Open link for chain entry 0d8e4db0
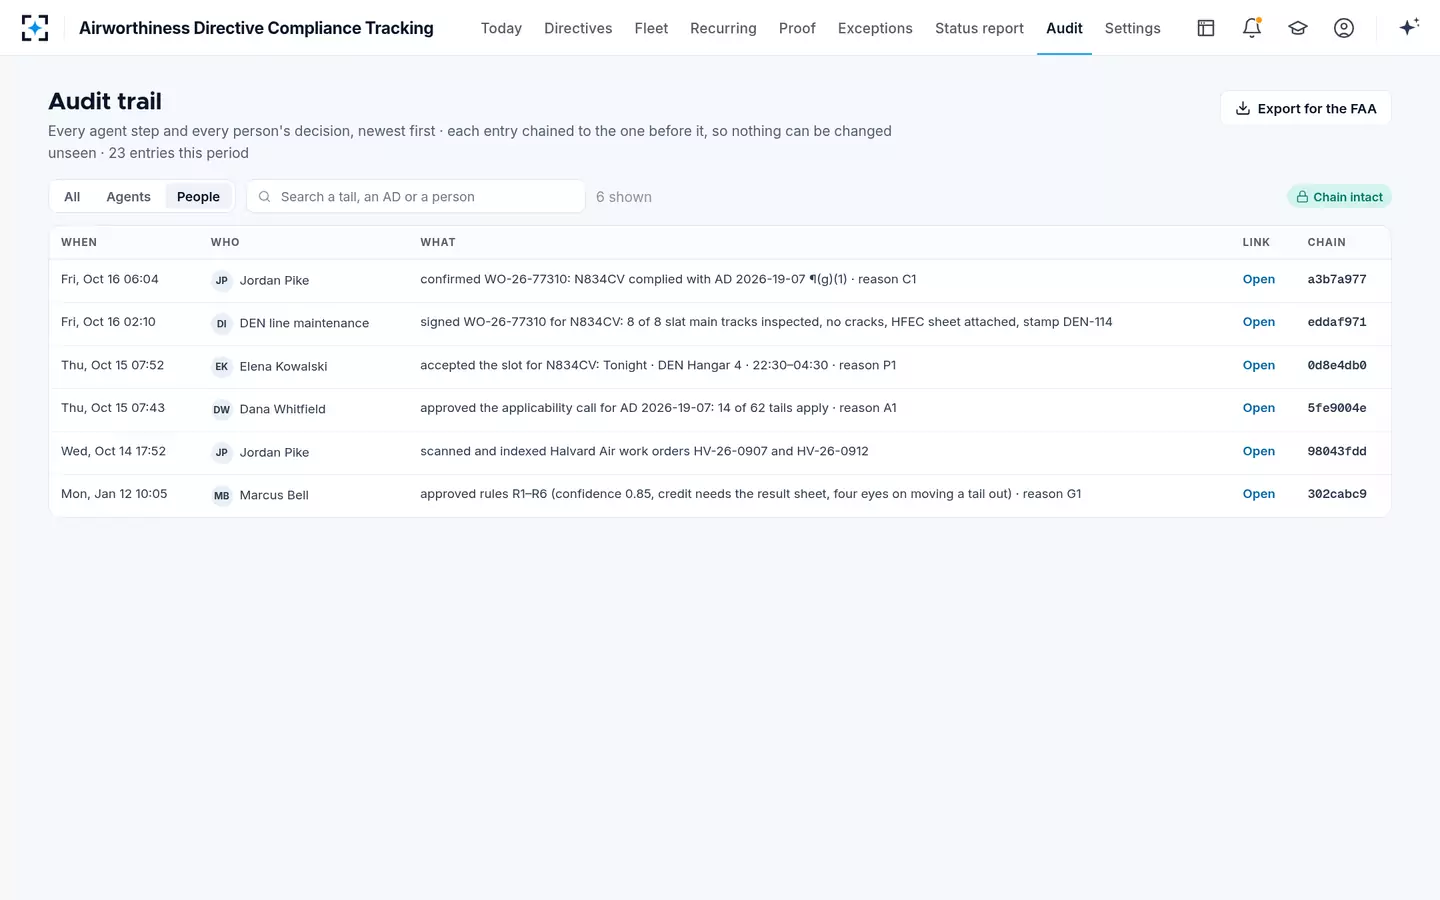Viewport: 1440px width, 900px height. click(x=1259, y=366)
